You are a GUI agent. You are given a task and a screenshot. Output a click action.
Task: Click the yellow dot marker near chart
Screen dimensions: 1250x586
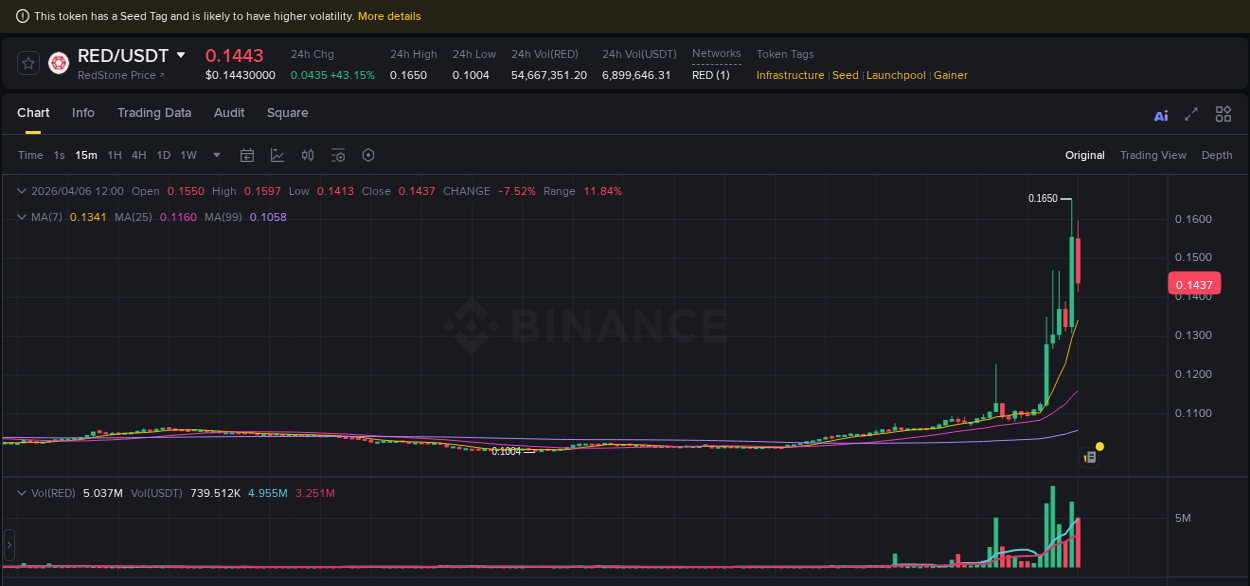tap(1100, 446)
